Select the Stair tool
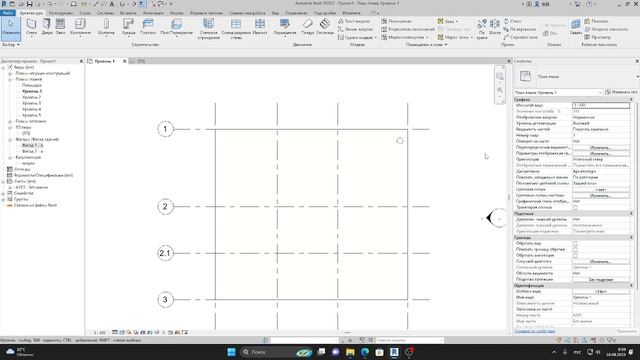The height and width of the screenshot is (360, 640). click(x=325, y=27)
